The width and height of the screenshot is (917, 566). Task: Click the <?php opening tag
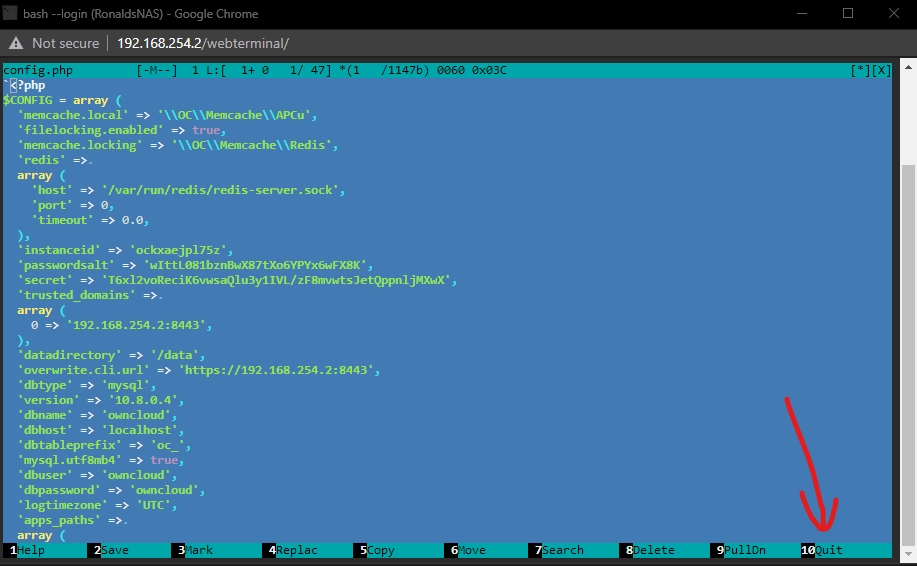27,85
